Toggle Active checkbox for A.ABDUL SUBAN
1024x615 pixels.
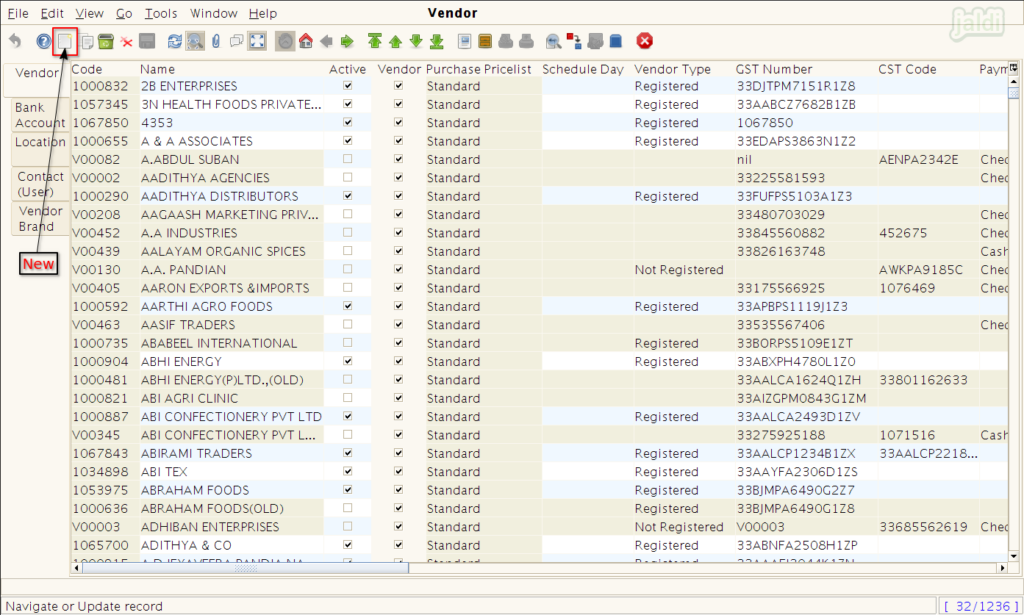(x=347, y=159)
